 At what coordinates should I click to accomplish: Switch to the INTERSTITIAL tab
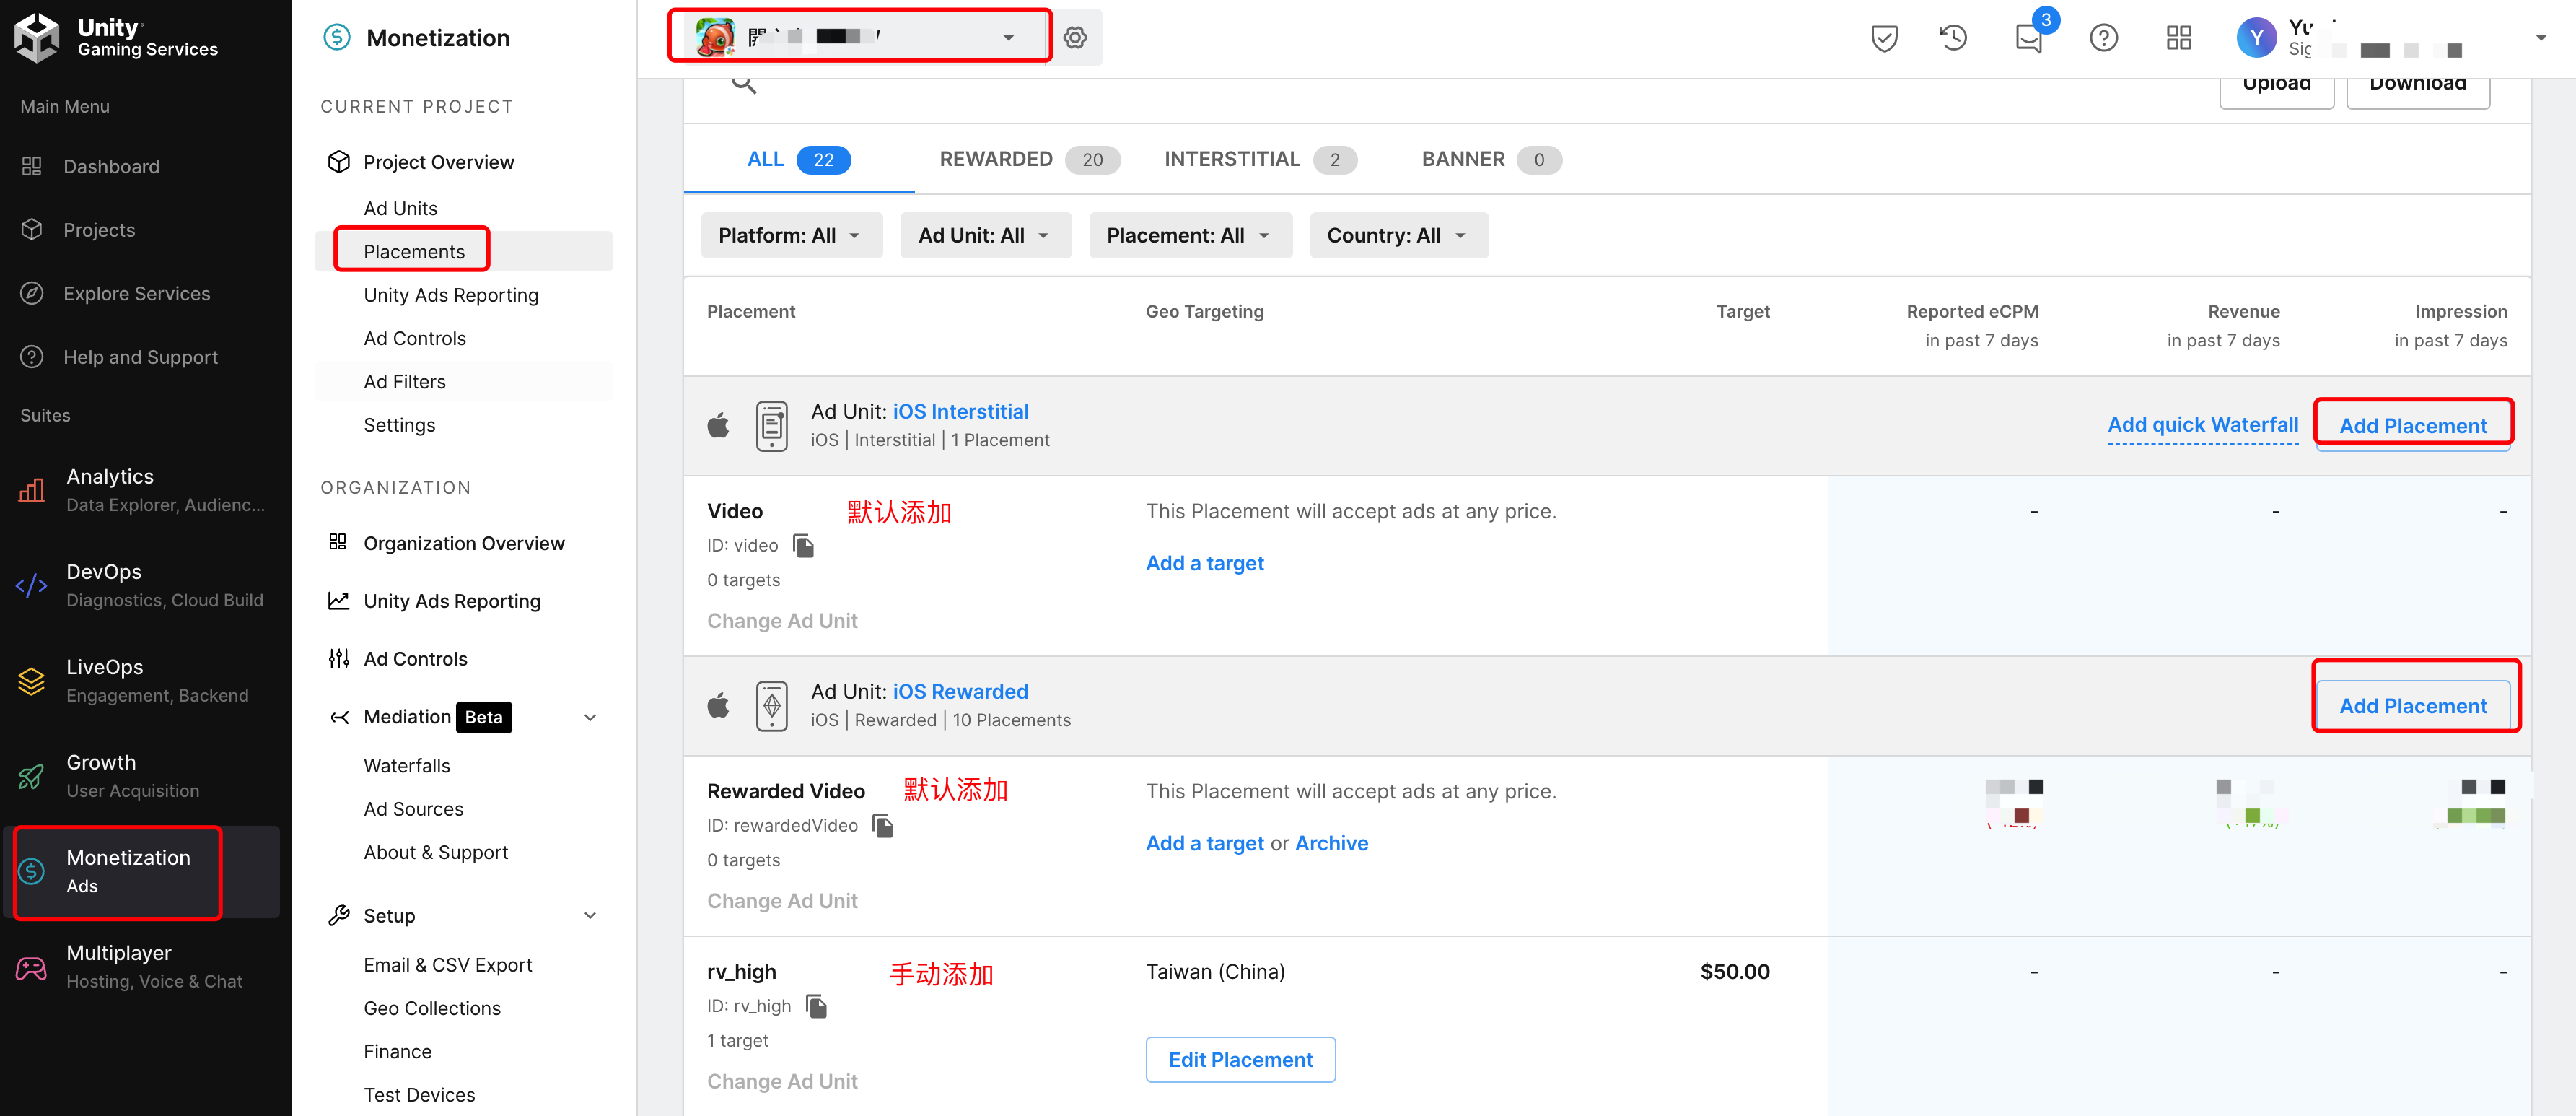tap(1260, 159)
